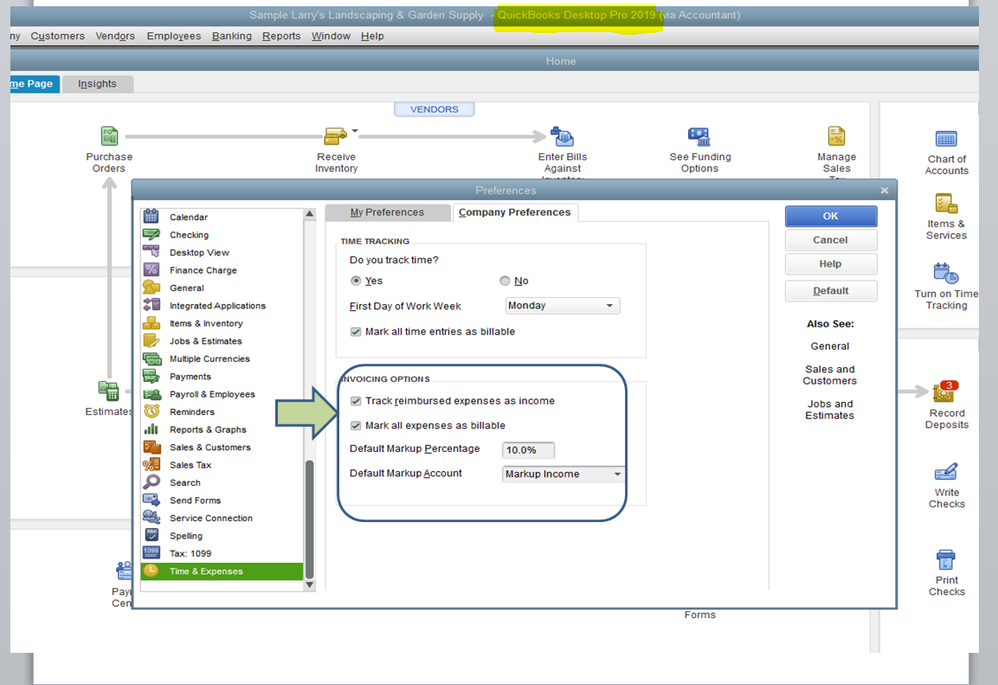This screenshot has height=685, width=998.
Task: Toggle Mark all time entries as billable
Action: [x=356, y=332]
